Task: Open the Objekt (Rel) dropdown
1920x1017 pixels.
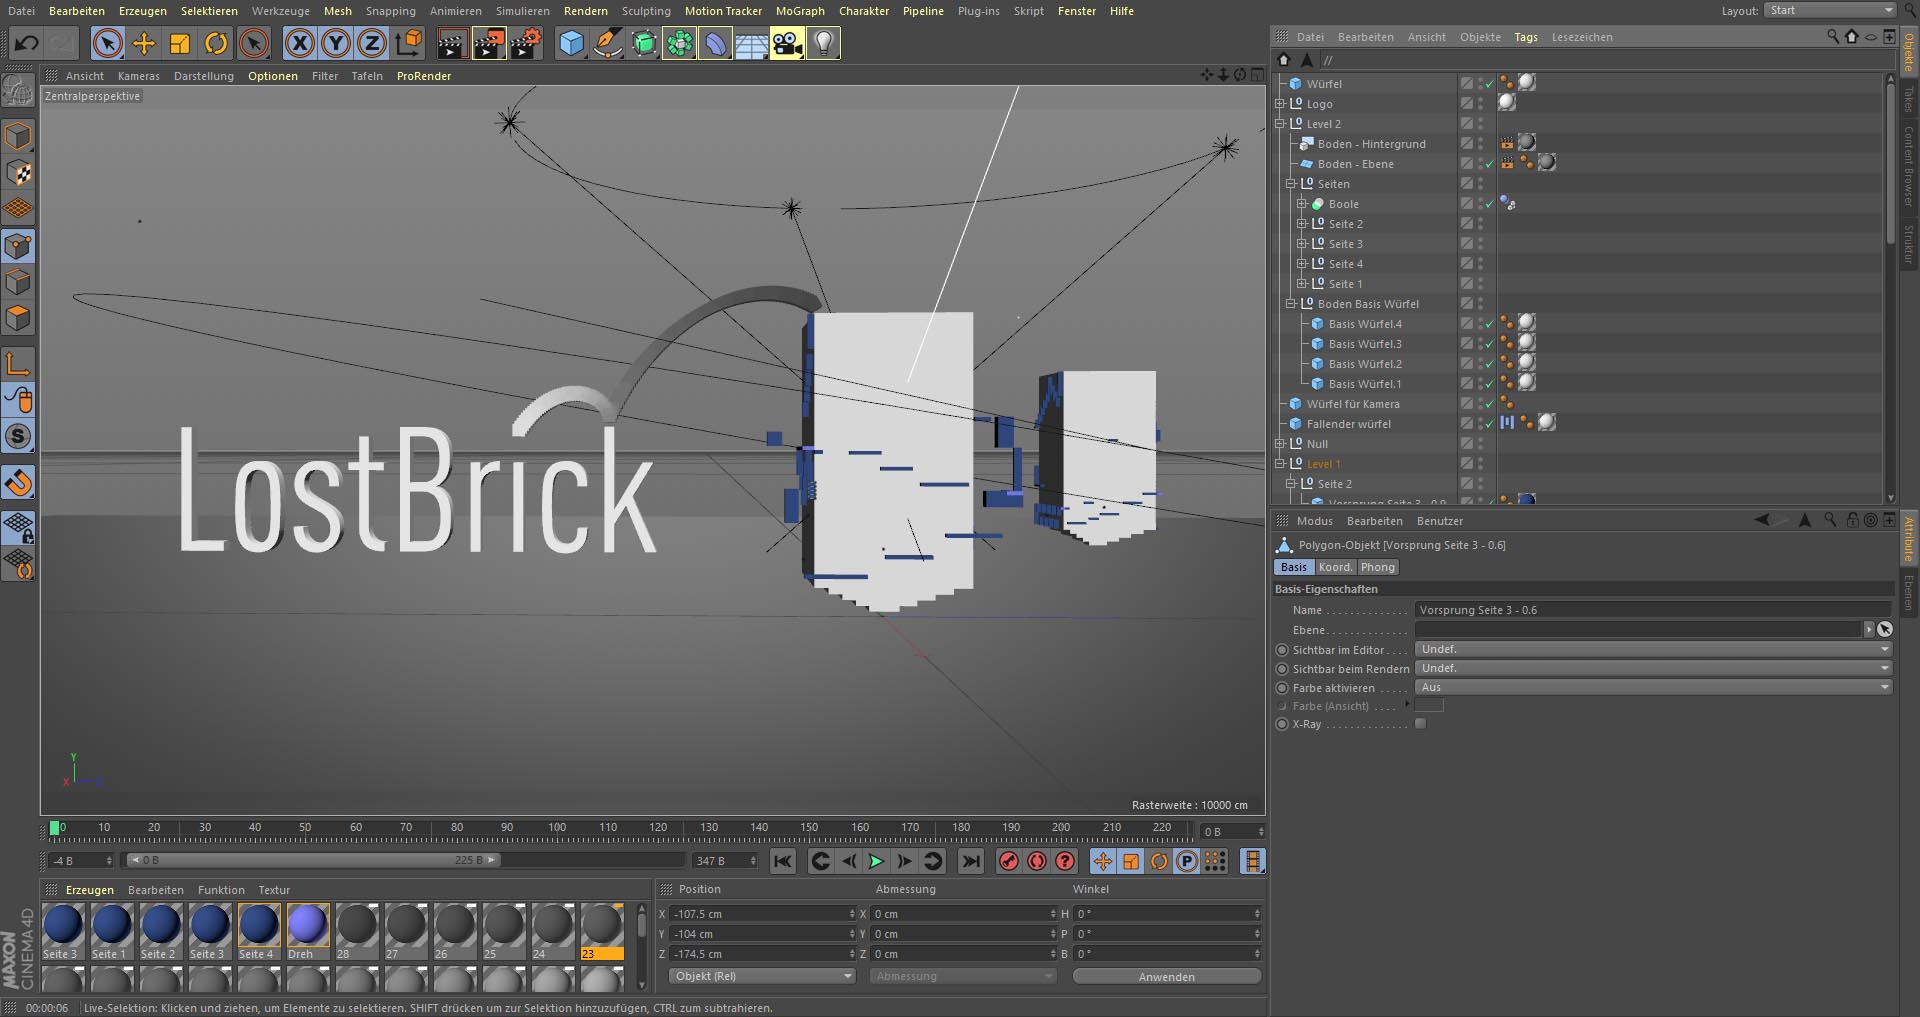Action: tap(762, 976)
